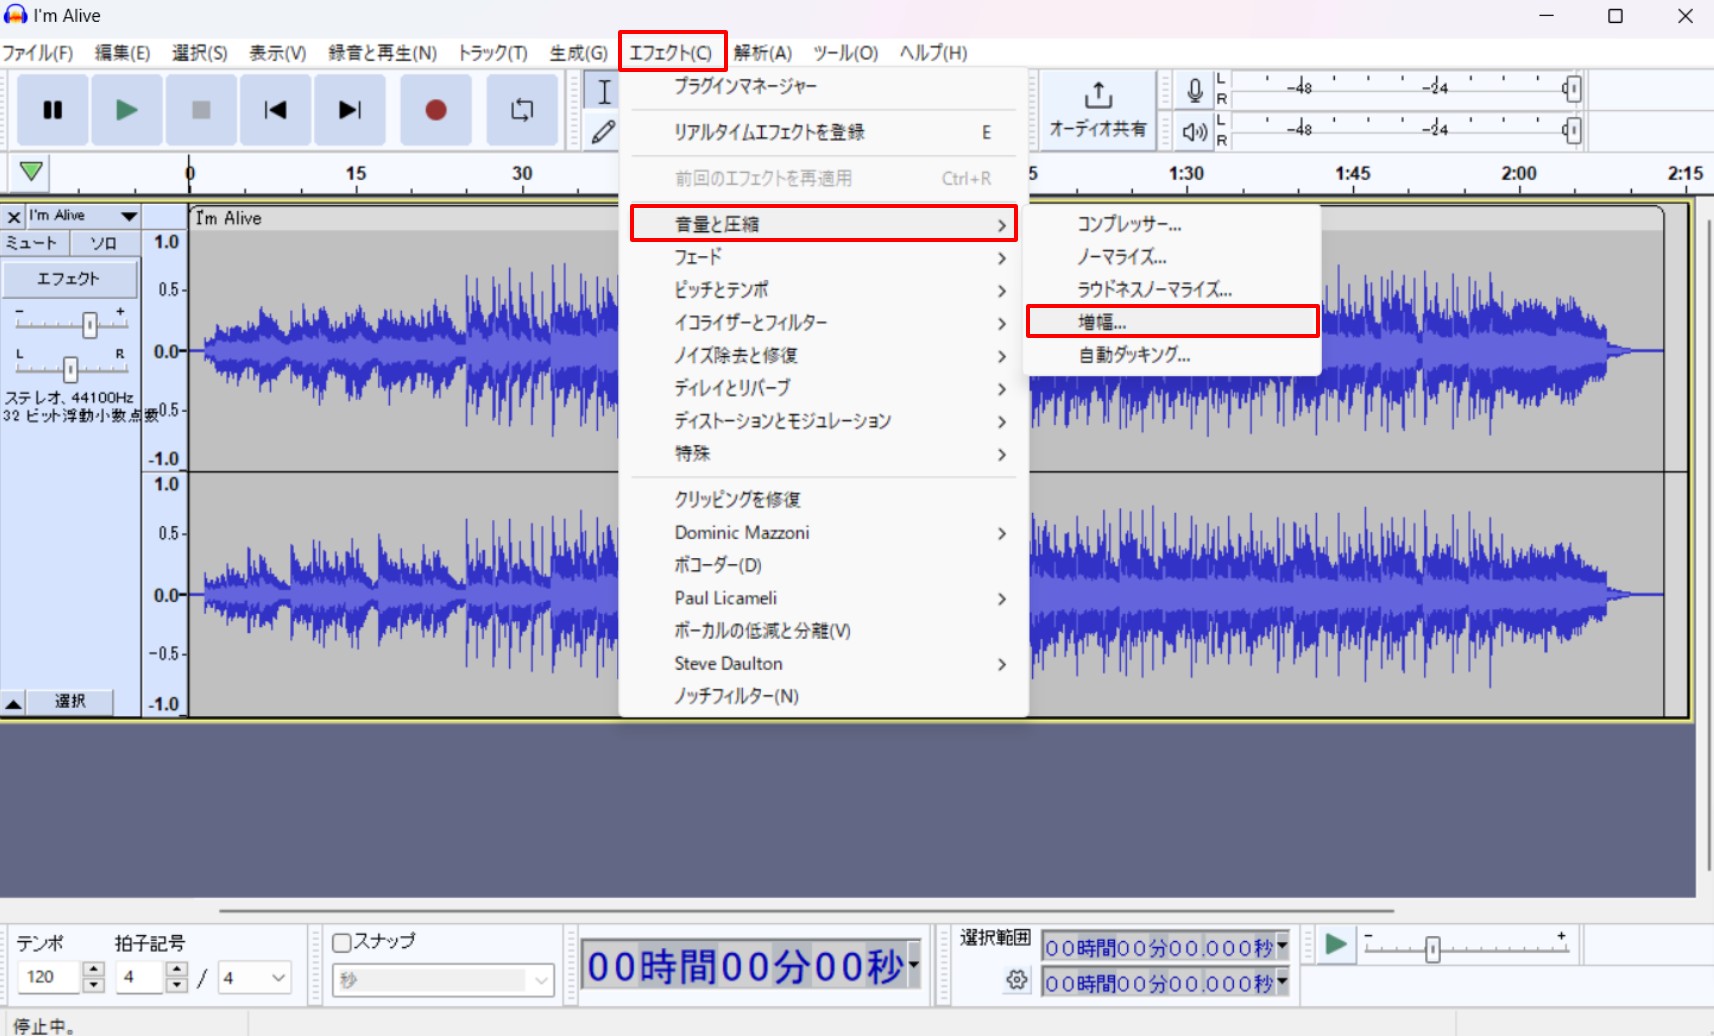
Task: Enable the スナップ checkbox
Action: point(342,942)
